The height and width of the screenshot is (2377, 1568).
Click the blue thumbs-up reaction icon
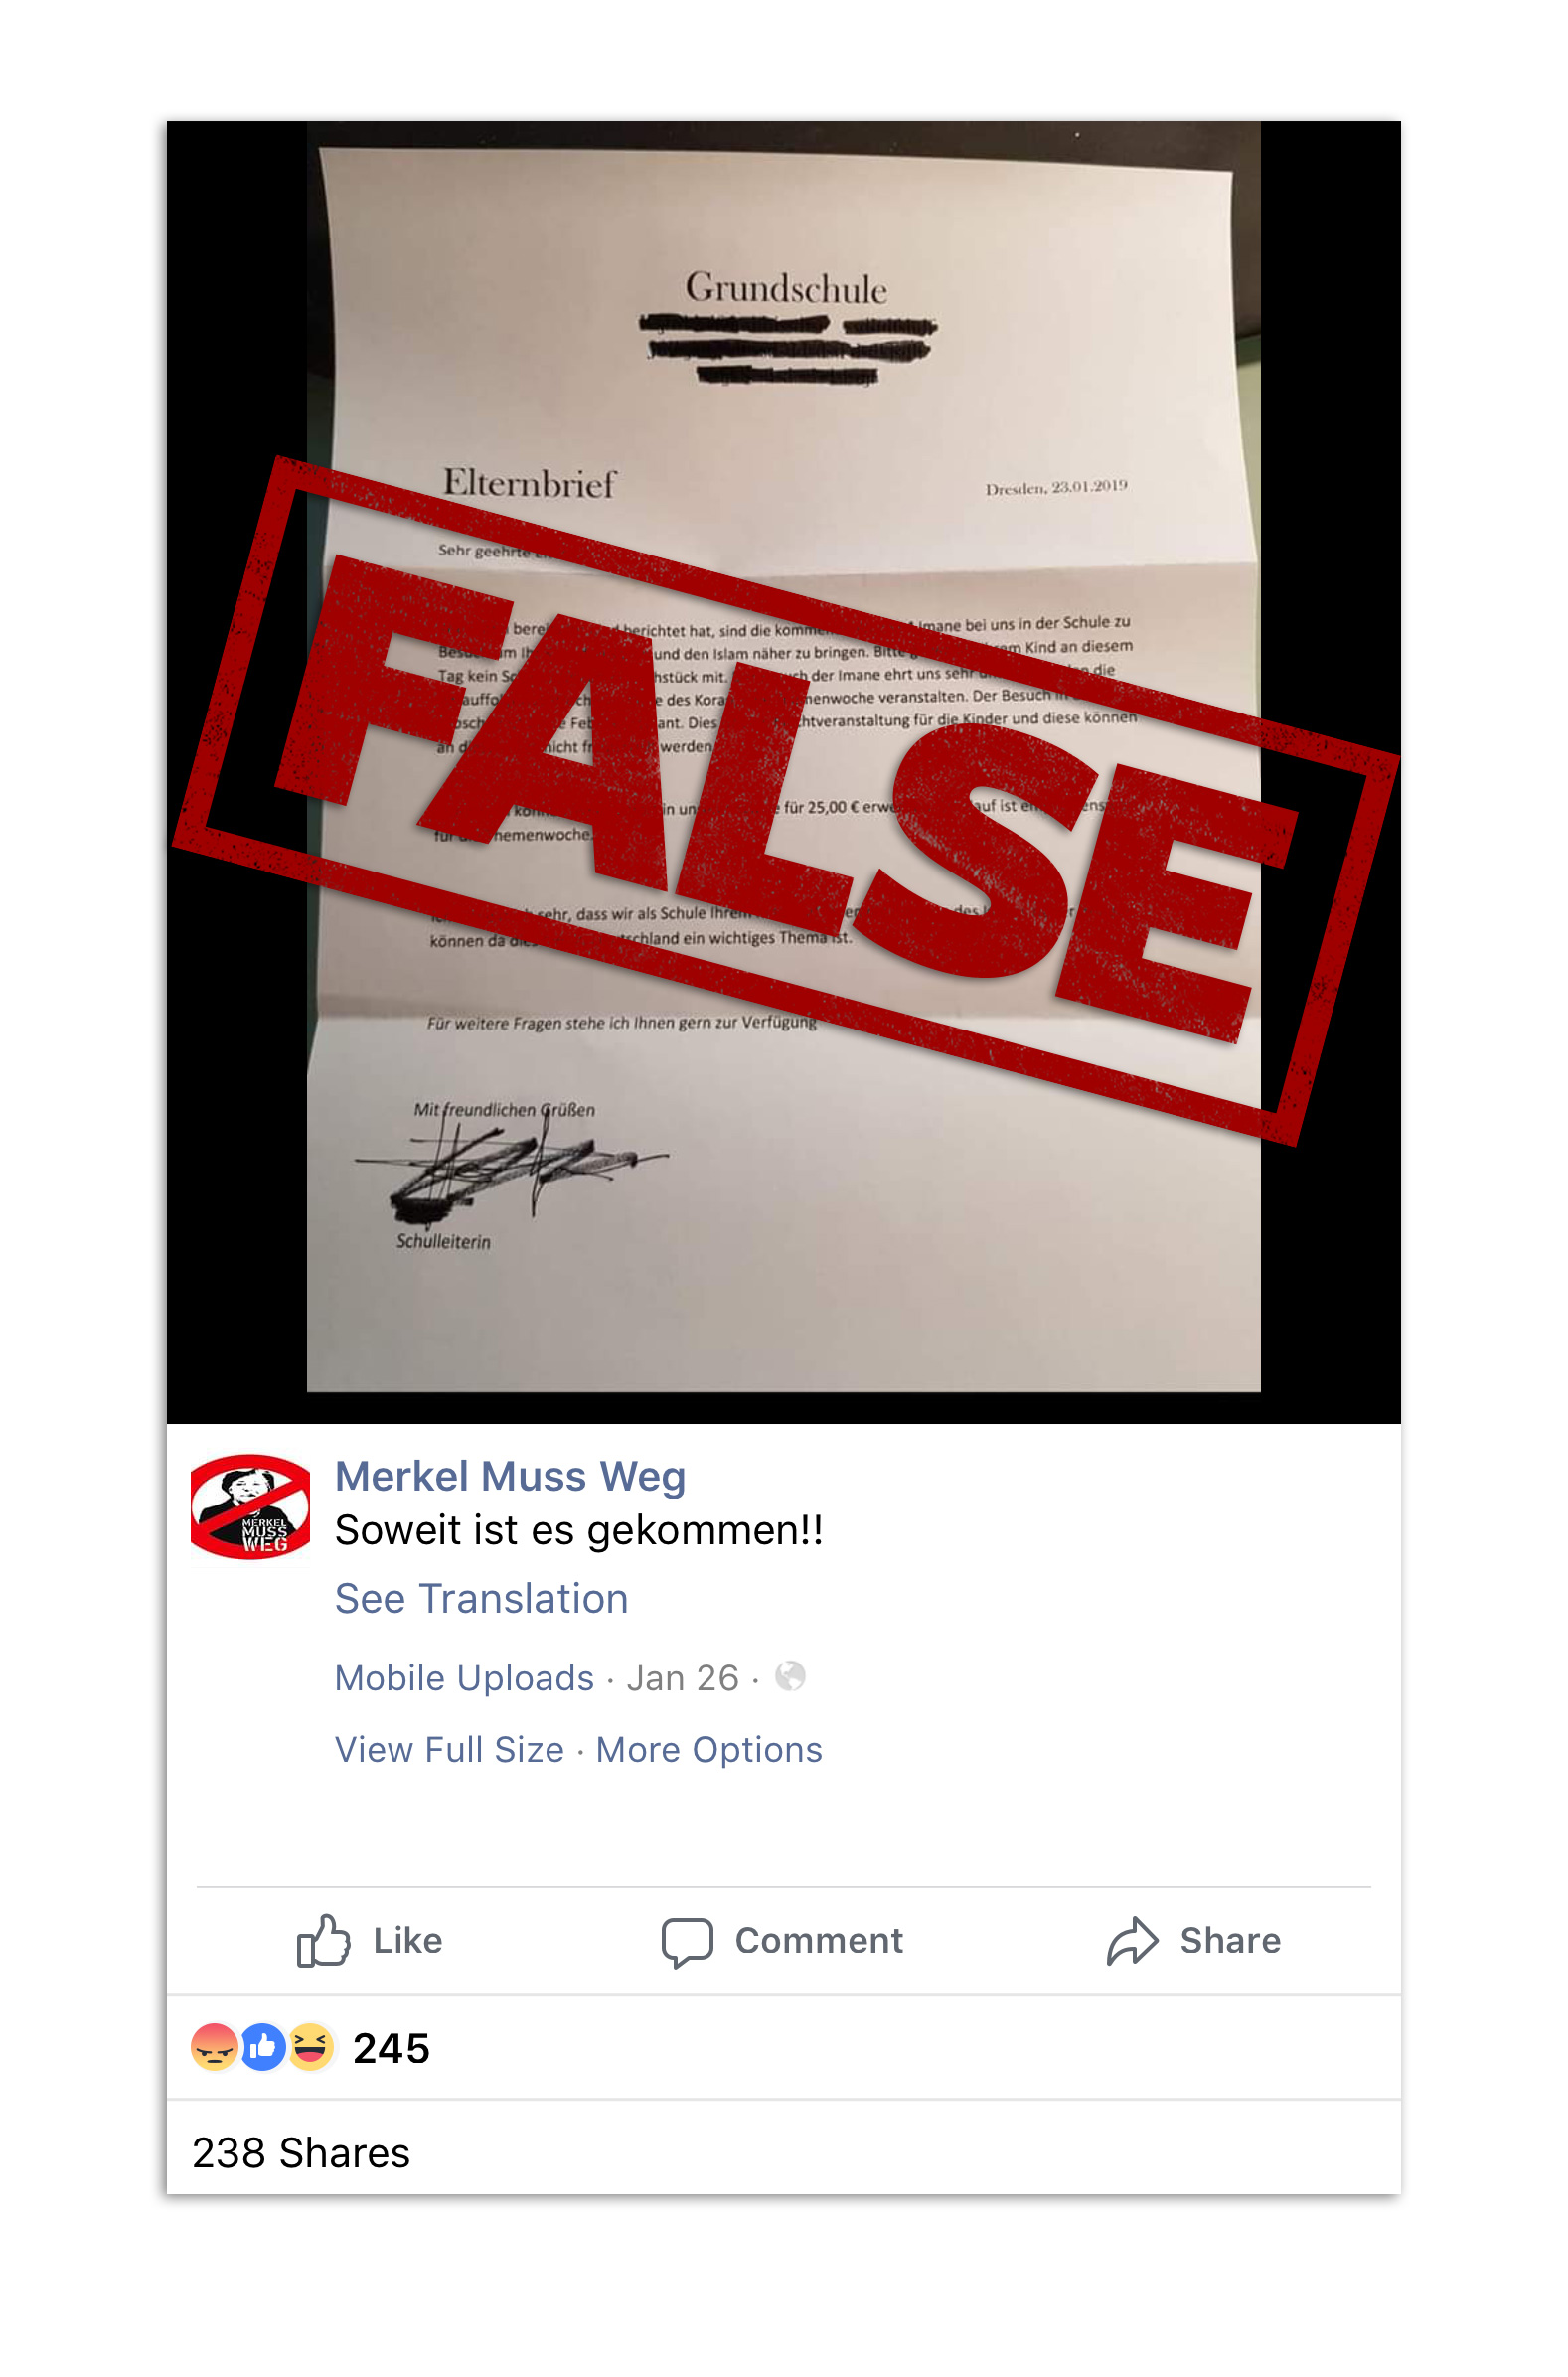pos(263,2047)
